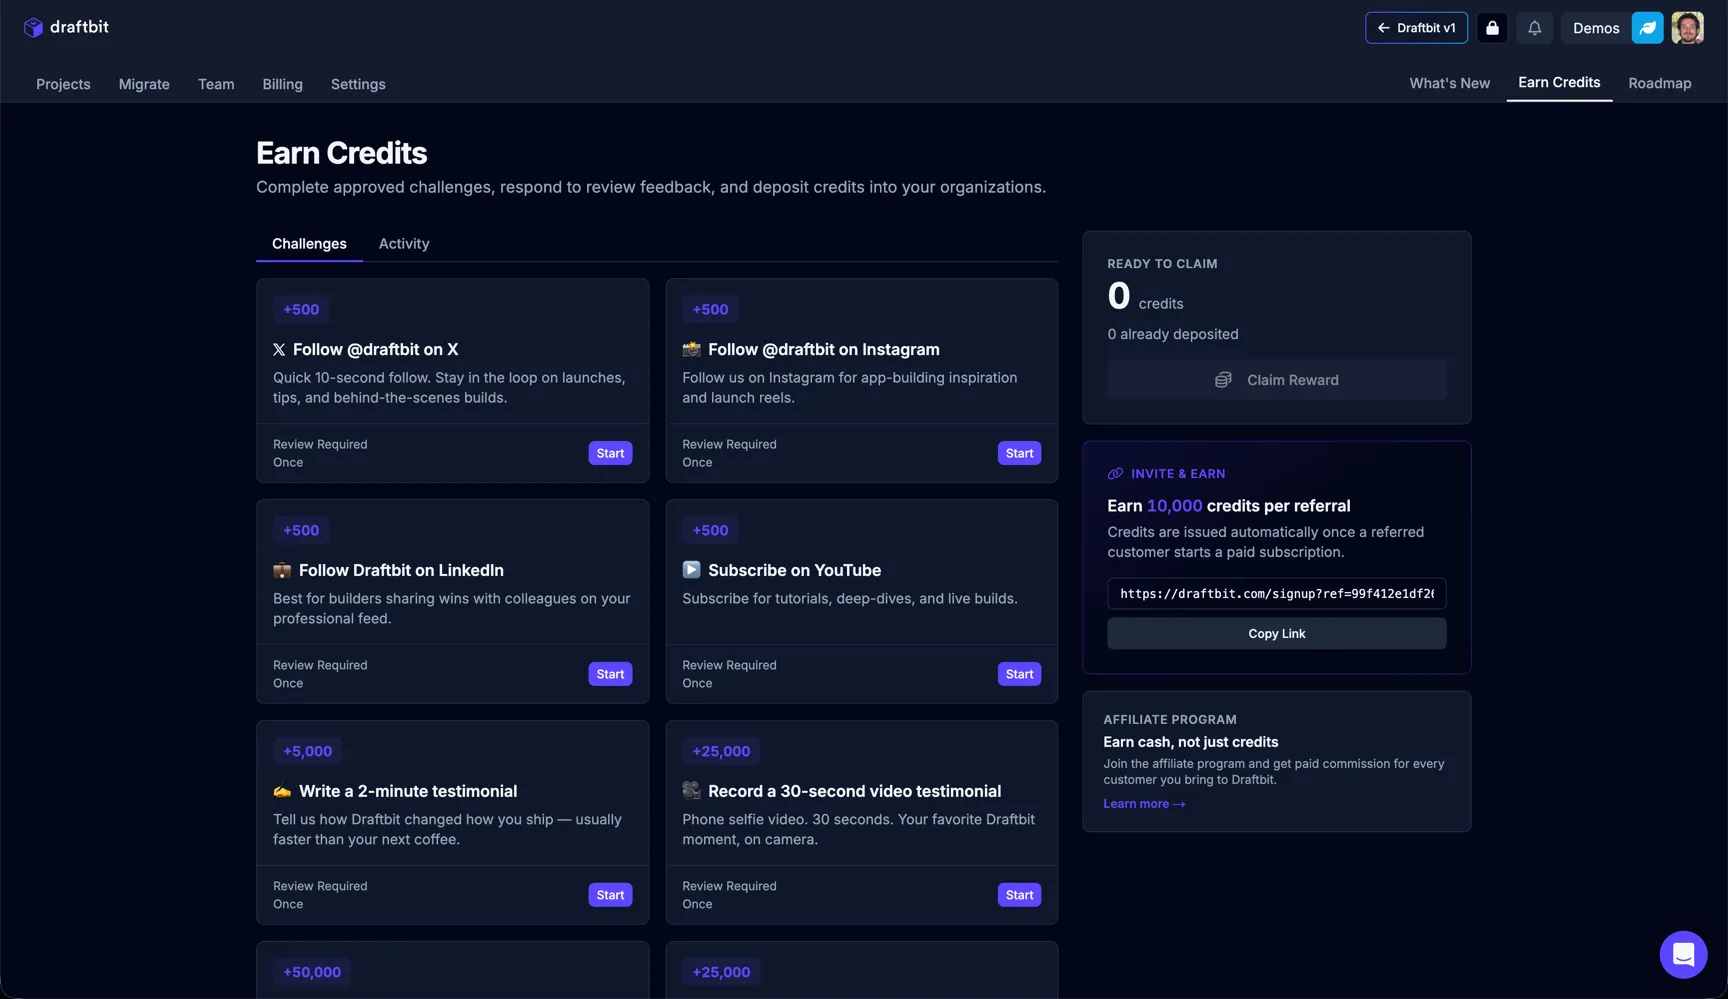Start the Subscribe on YouTube challenge
This screenshot has width=1728, height=999.
(x=1019, y=674)
